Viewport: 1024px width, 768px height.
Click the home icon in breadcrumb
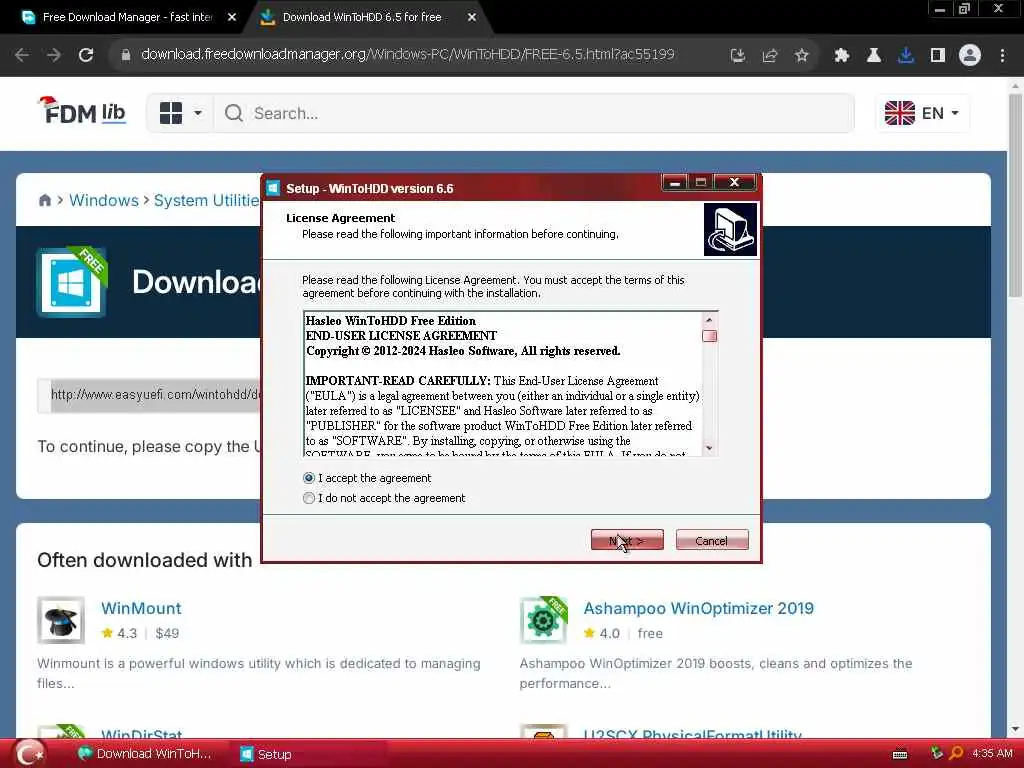[x=44, y=200]
